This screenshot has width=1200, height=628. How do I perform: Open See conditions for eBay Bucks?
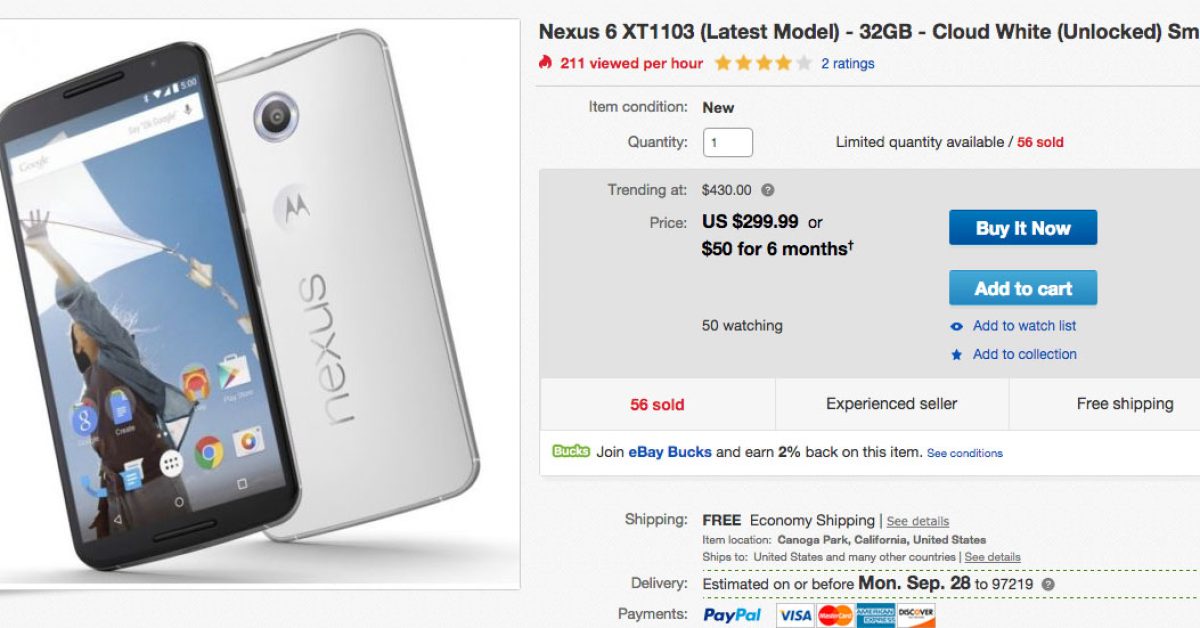coord(965,453)
